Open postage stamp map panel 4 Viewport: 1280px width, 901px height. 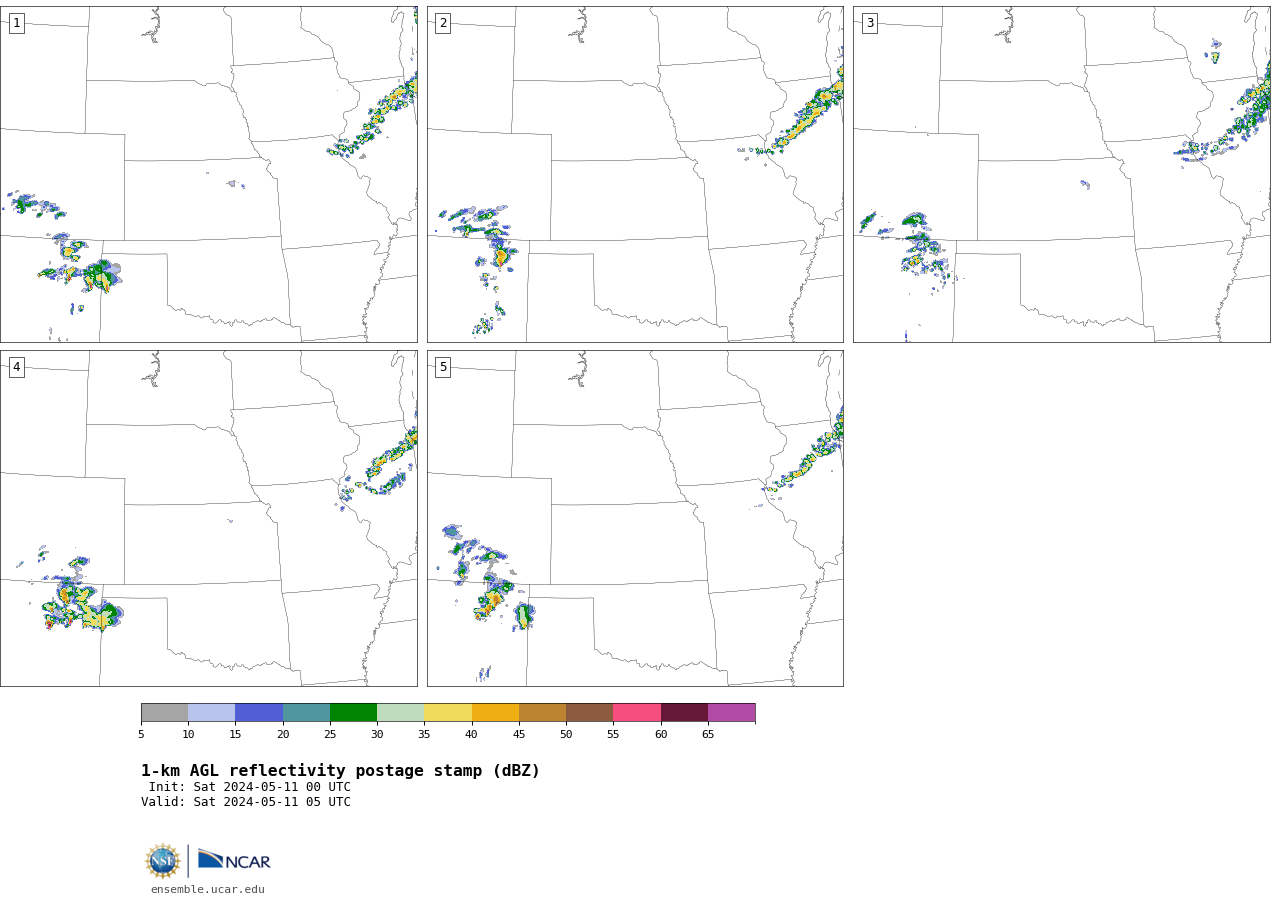pyautogui.click(x=209, y=518)
